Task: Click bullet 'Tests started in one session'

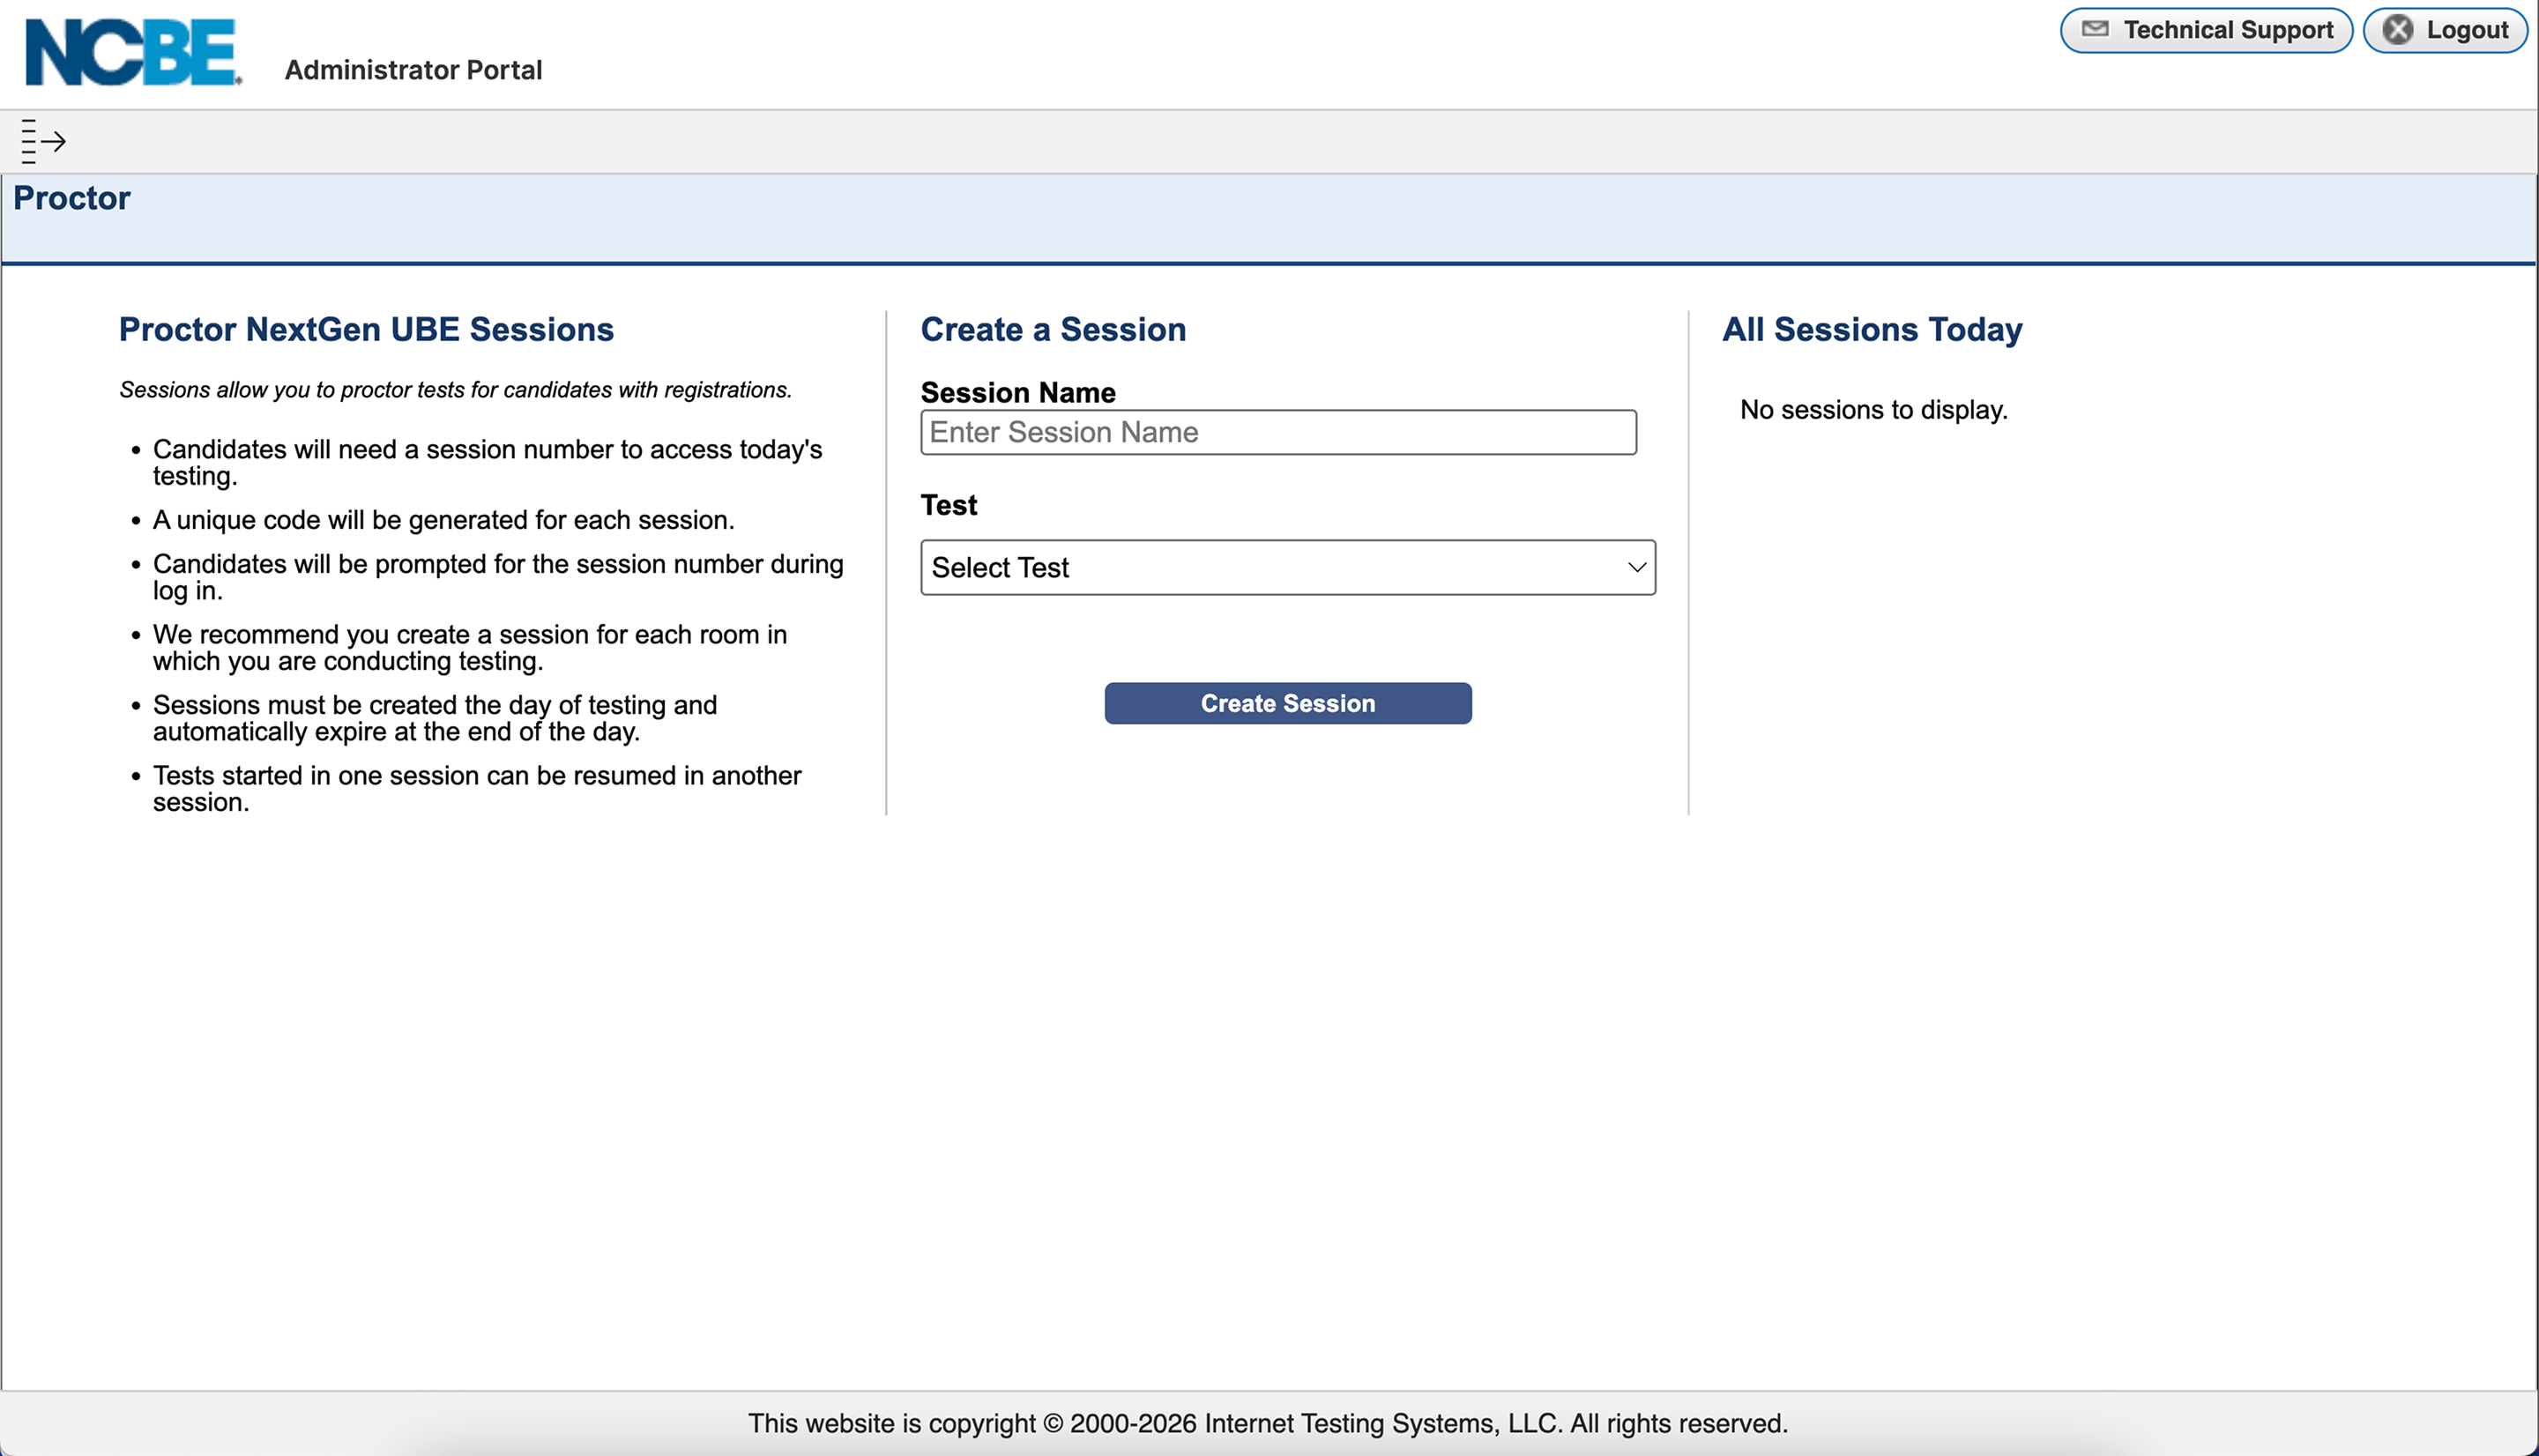Action: pyautogui.click(x=477, y=789)
